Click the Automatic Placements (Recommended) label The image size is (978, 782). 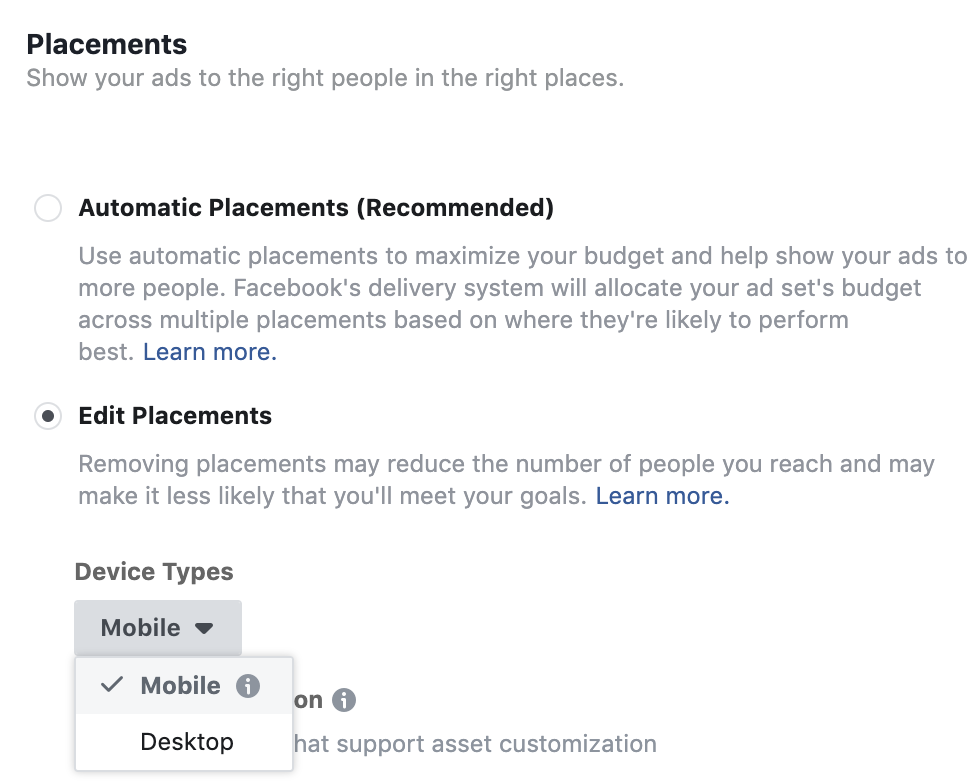click(x=316, y=208)
